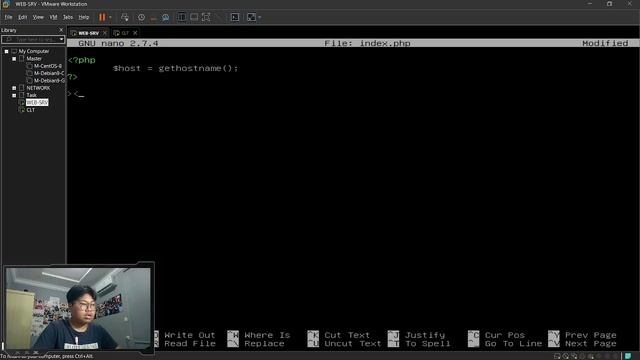Open the File menu

(x=8, y=17)
